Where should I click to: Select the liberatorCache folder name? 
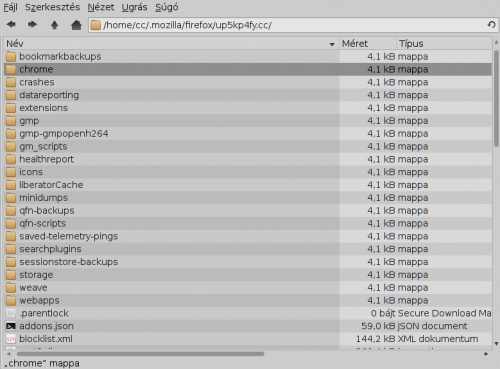(51, 185)
